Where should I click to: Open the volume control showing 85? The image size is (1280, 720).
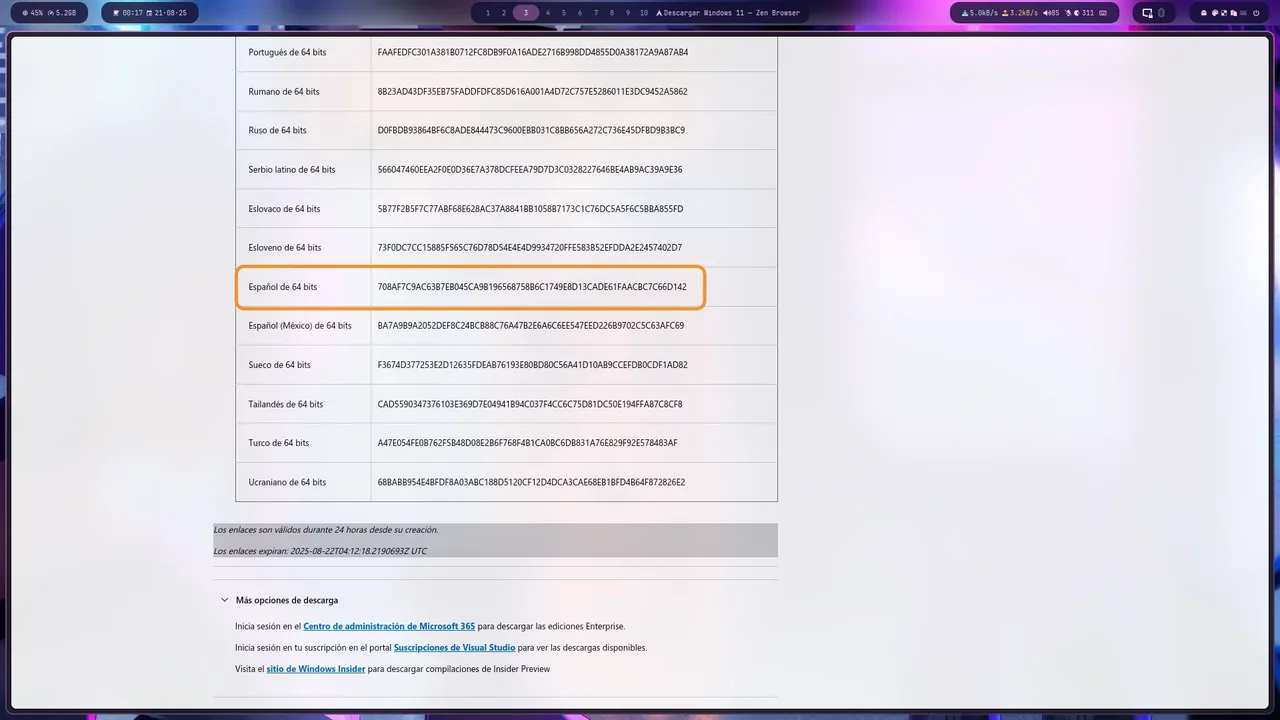click(1051, 13)
